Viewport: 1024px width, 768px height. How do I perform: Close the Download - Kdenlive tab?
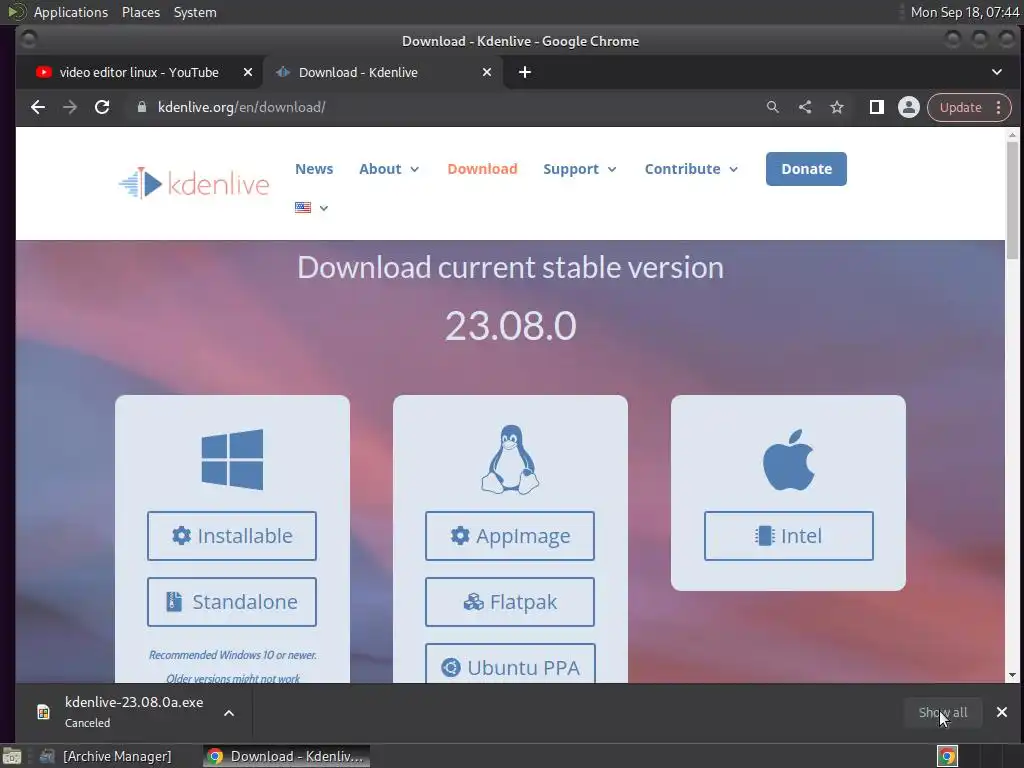click(x=487, y=72)
